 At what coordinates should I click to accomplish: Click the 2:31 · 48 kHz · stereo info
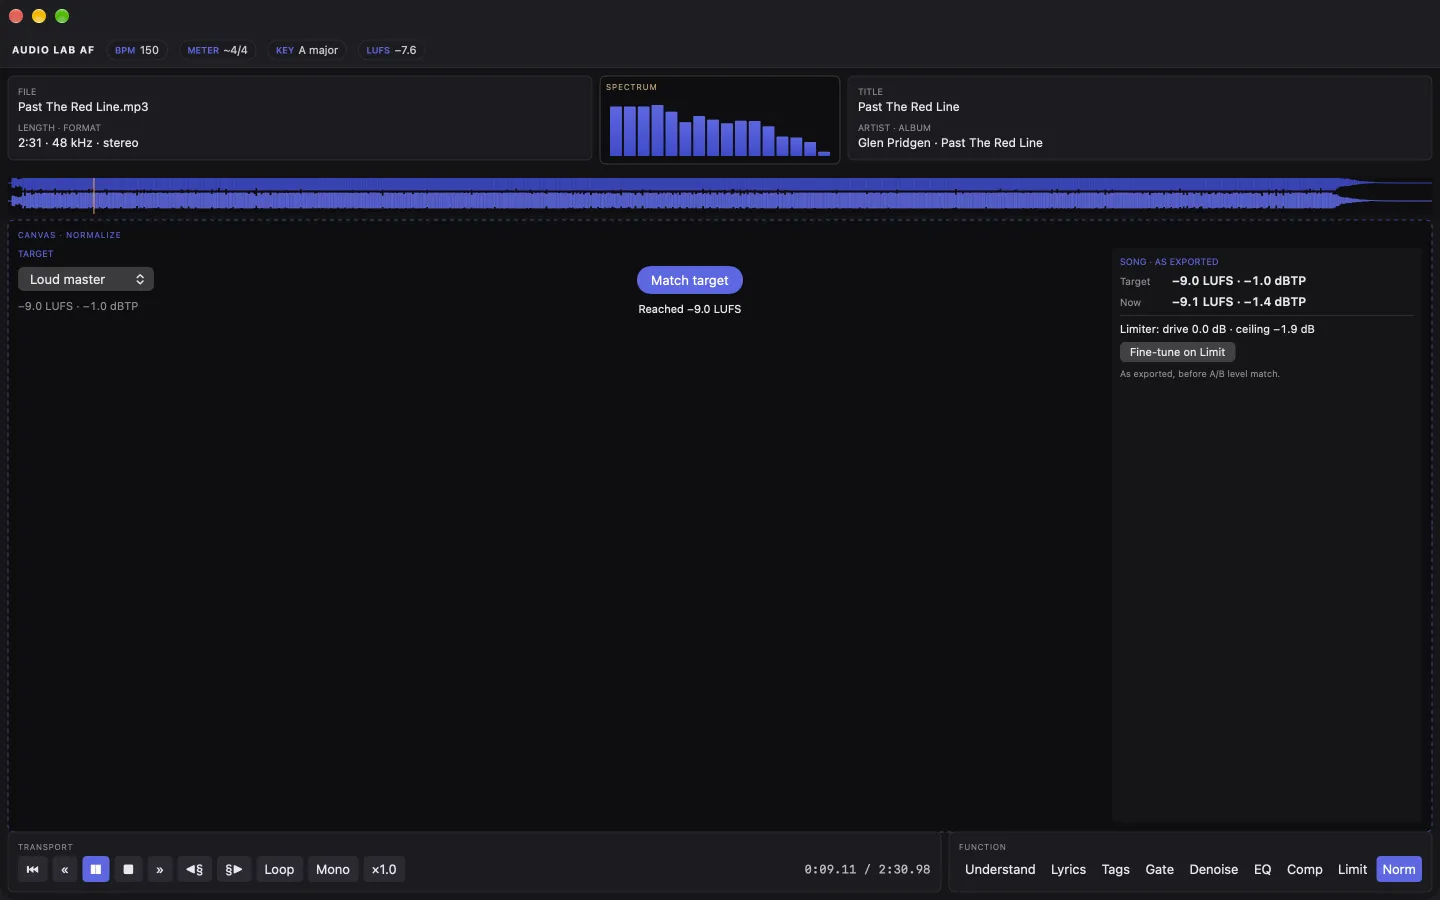tap(78, 143)
